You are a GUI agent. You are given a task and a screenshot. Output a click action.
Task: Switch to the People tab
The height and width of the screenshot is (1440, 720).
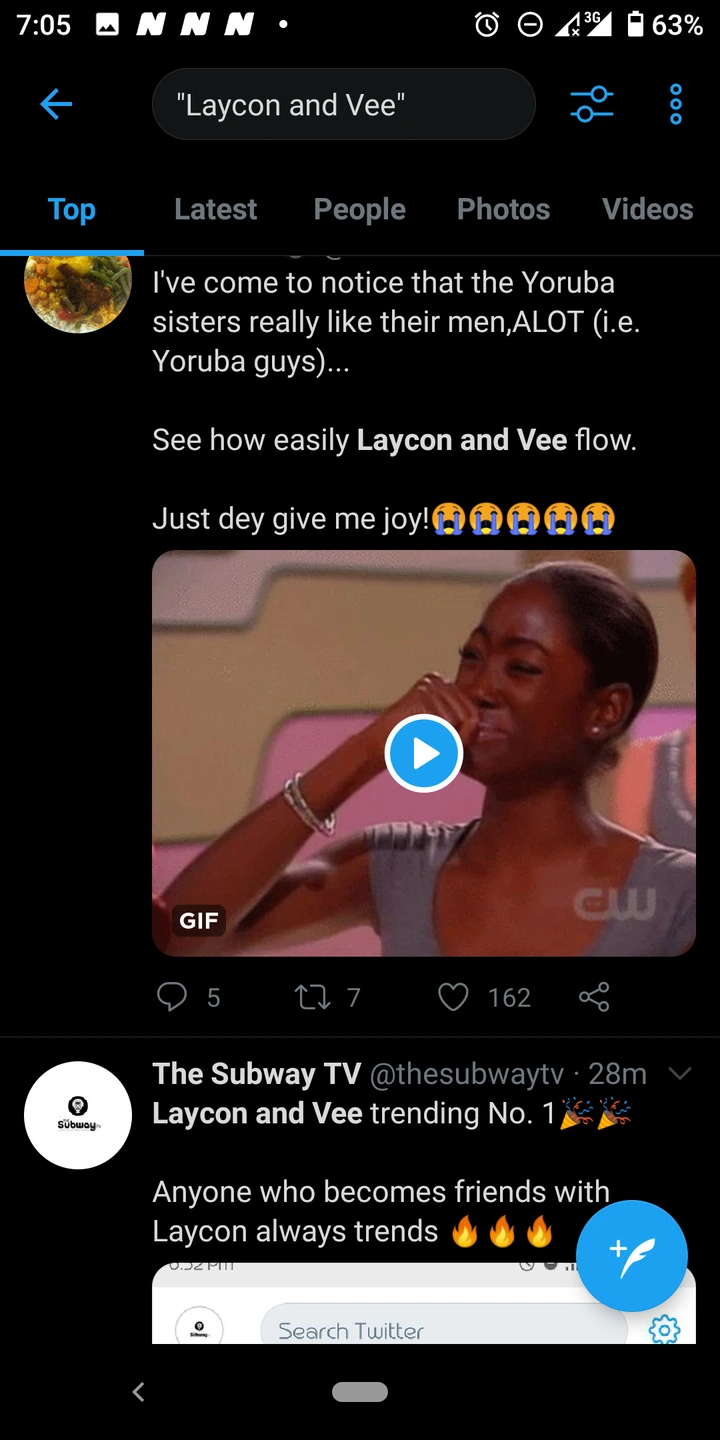pos(359,209)
